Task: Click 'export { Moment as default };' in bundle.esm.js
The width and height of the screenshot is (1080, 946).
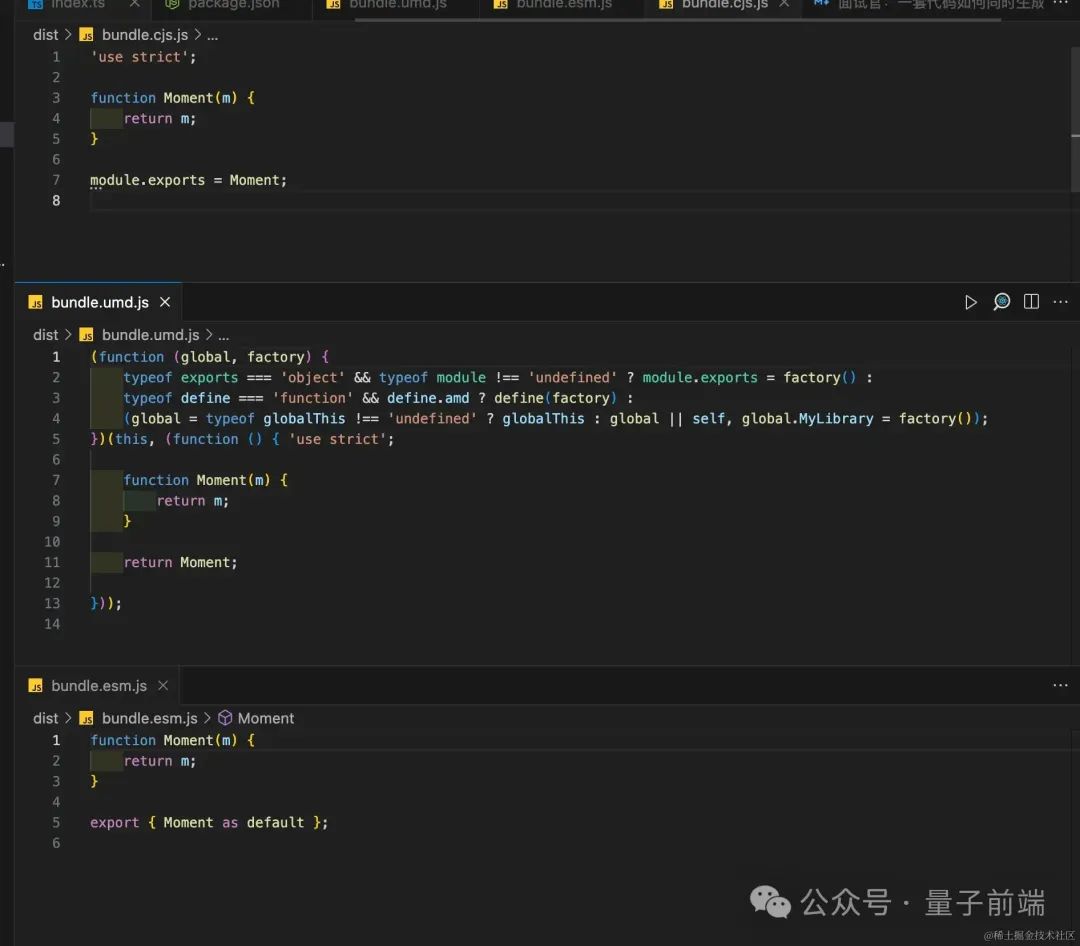Action: pyautogui.click(x=209, y=823)
